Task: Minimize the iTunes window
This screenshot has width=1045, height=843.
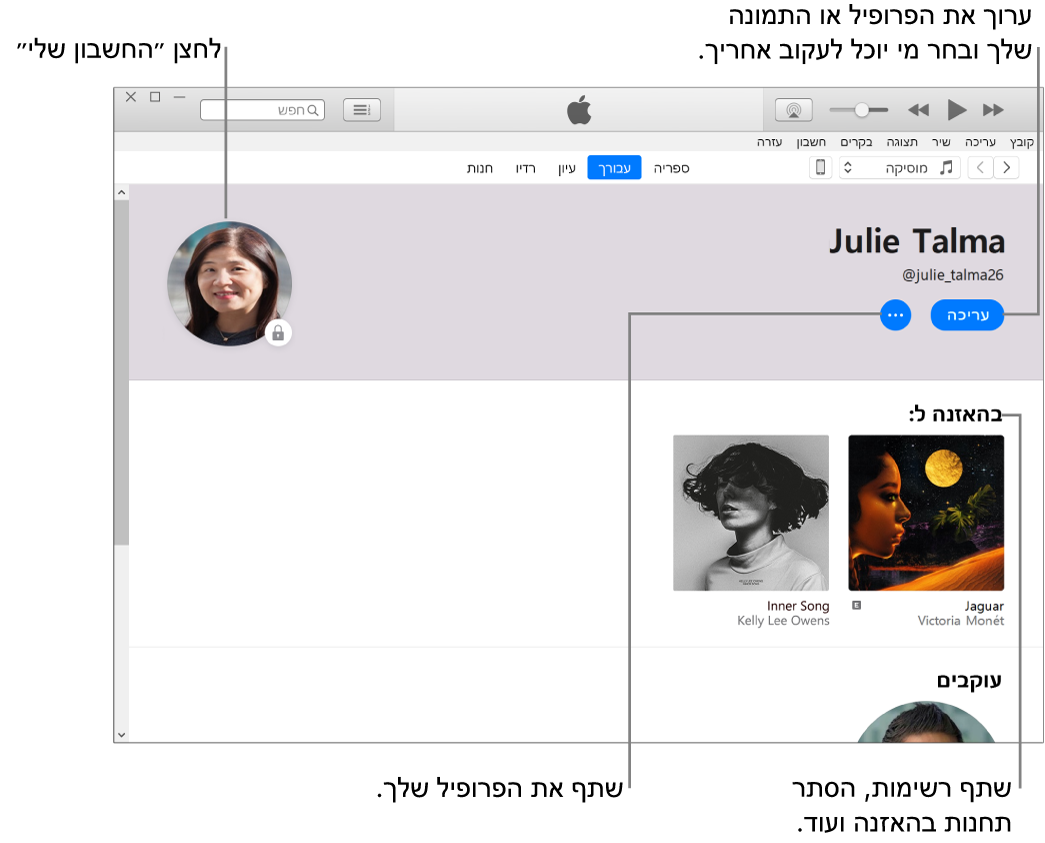Action: click(x=179, y=97)
